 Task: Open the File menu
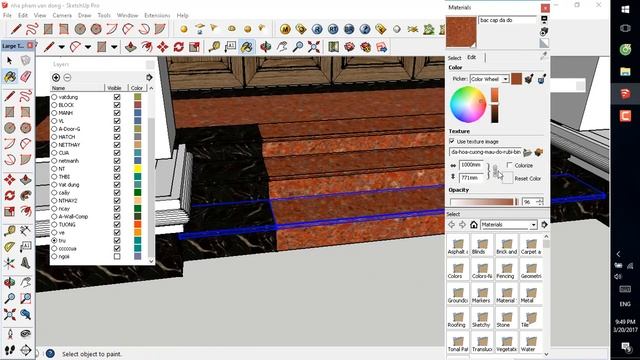pos(7,15)
